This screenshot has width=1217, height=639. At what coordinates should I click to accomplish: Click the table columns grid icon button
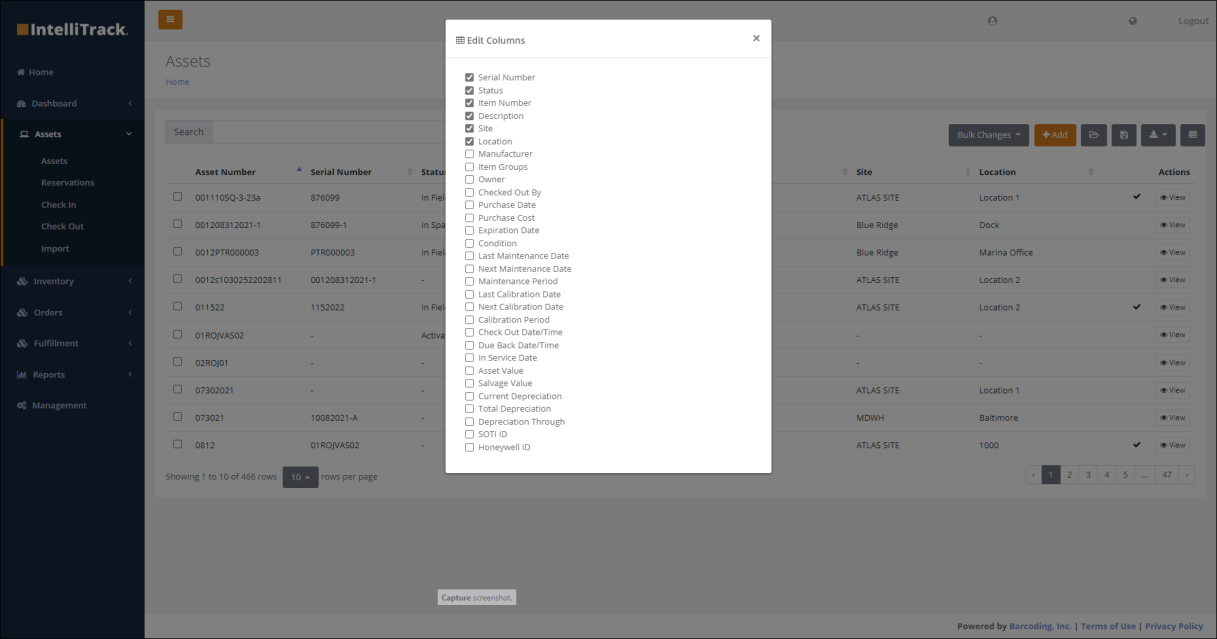tap(1192, 134)
